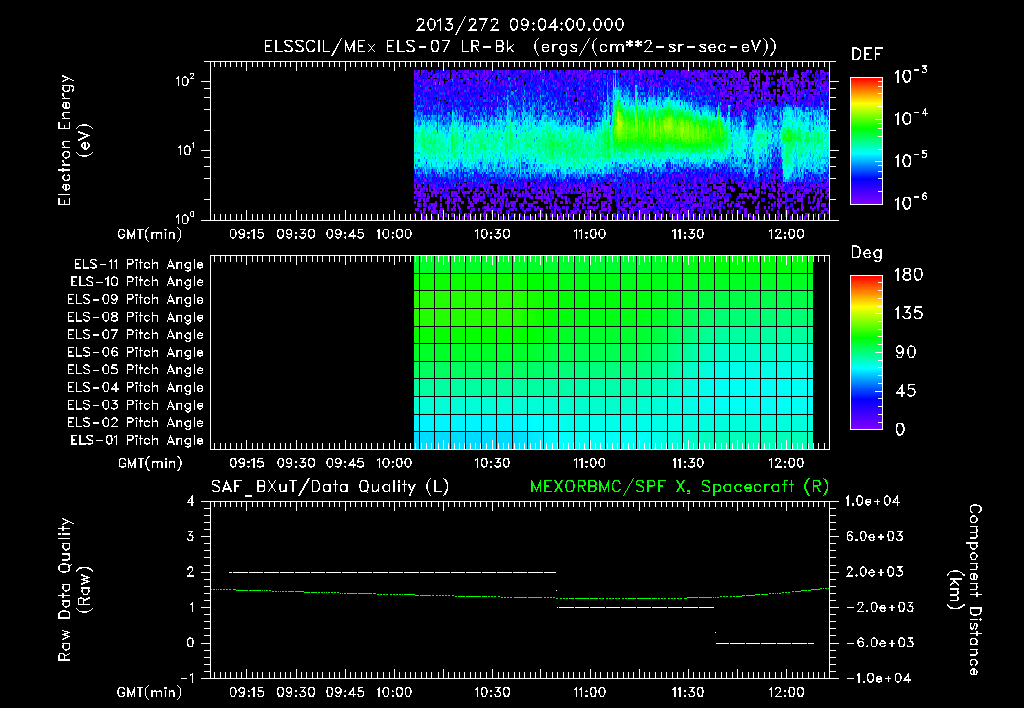Screen dimensions: 1024x708
Task: Click the ELSSCIL/MEx ELS-07 LR-Bk subtitle
Action: [389, 47]
